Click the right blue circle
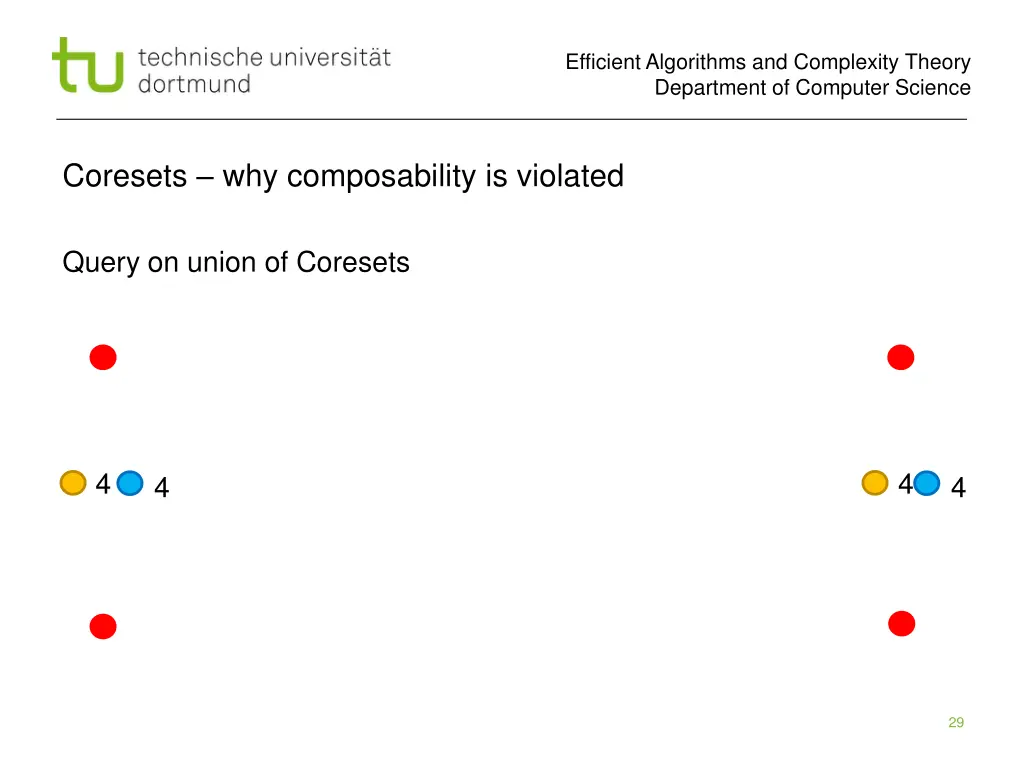The image size is (1024, 768). 927,483
